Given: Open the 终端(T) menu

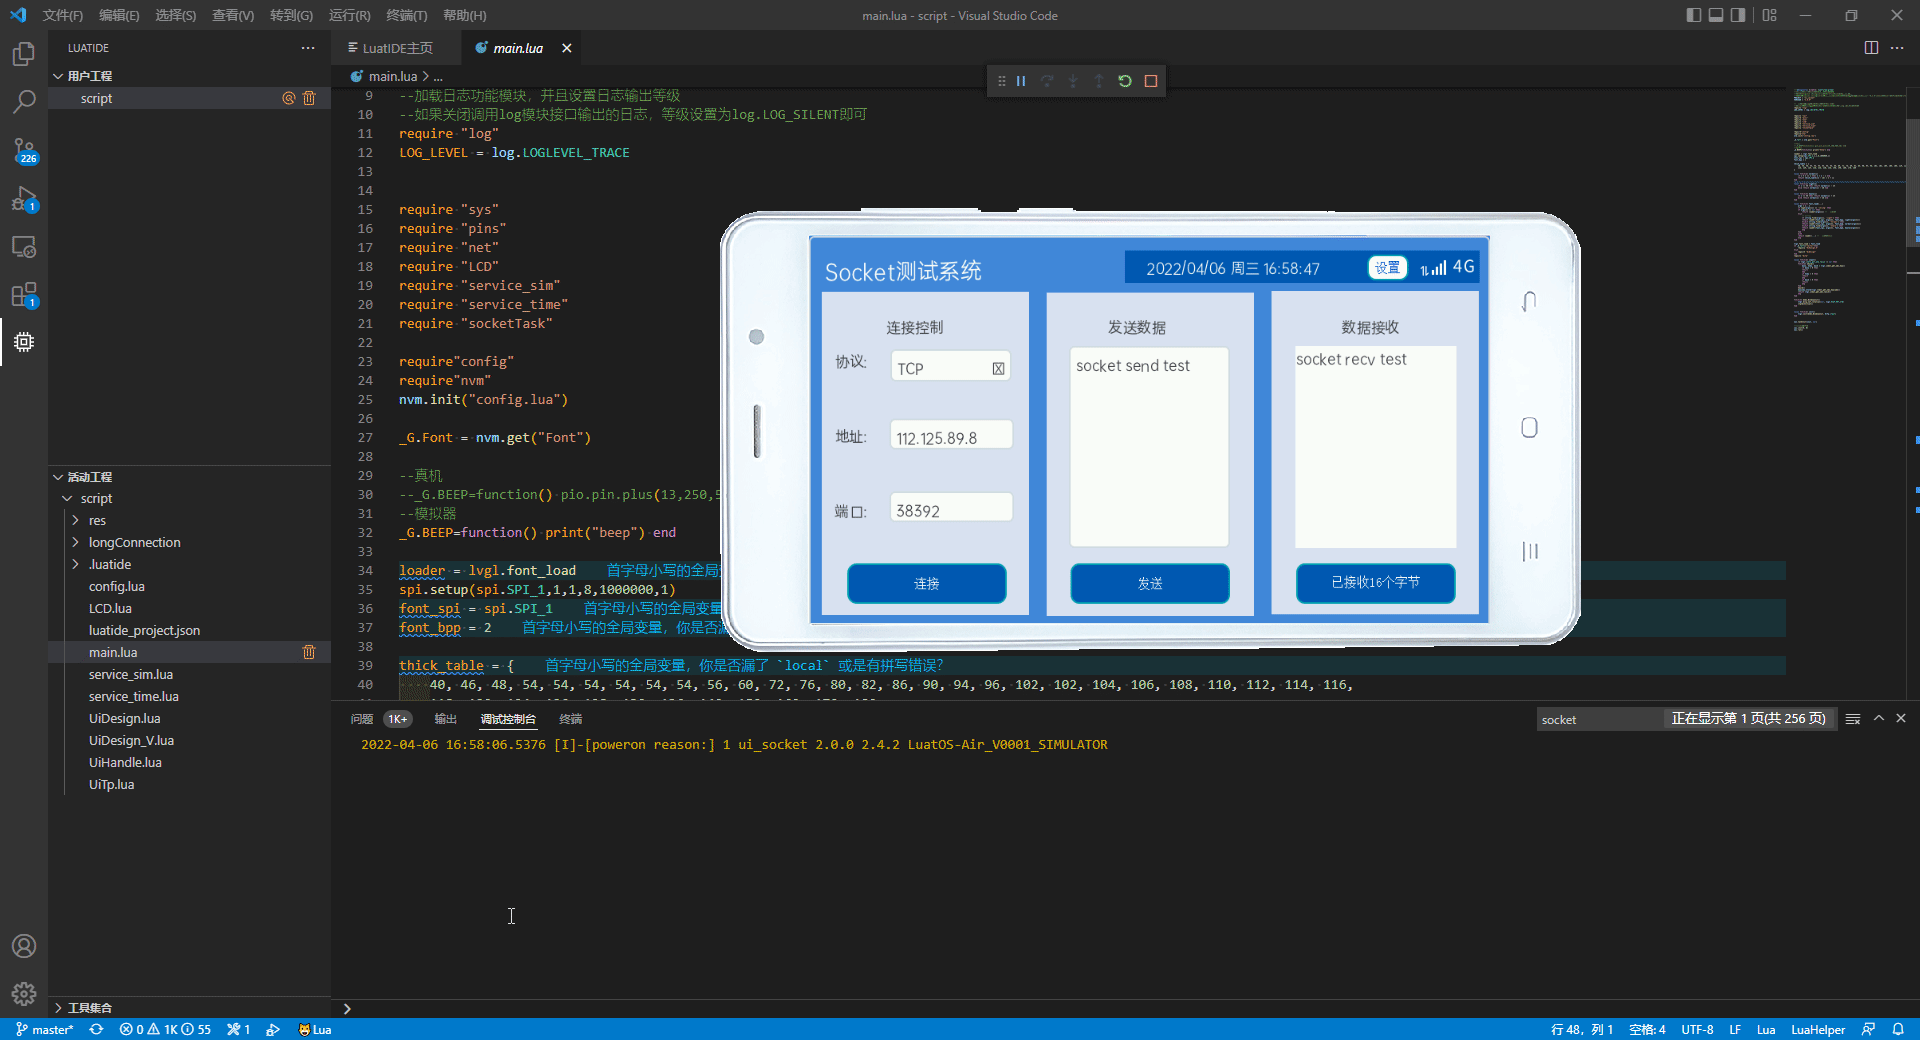Looking at the screenshot, I should coord(406,15).
